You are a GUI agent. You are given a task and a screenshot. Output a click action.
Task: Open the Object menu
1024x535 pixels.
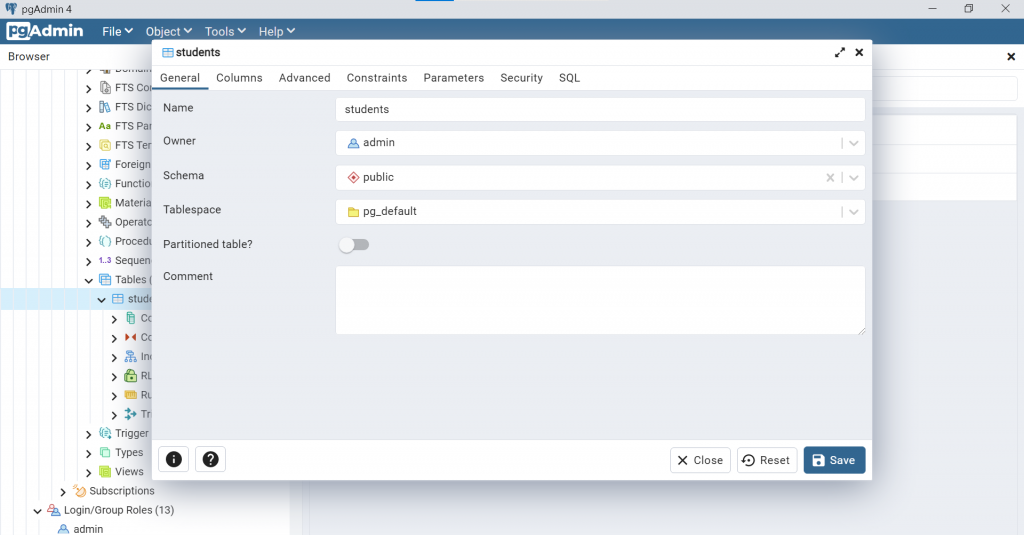point(168,31)
